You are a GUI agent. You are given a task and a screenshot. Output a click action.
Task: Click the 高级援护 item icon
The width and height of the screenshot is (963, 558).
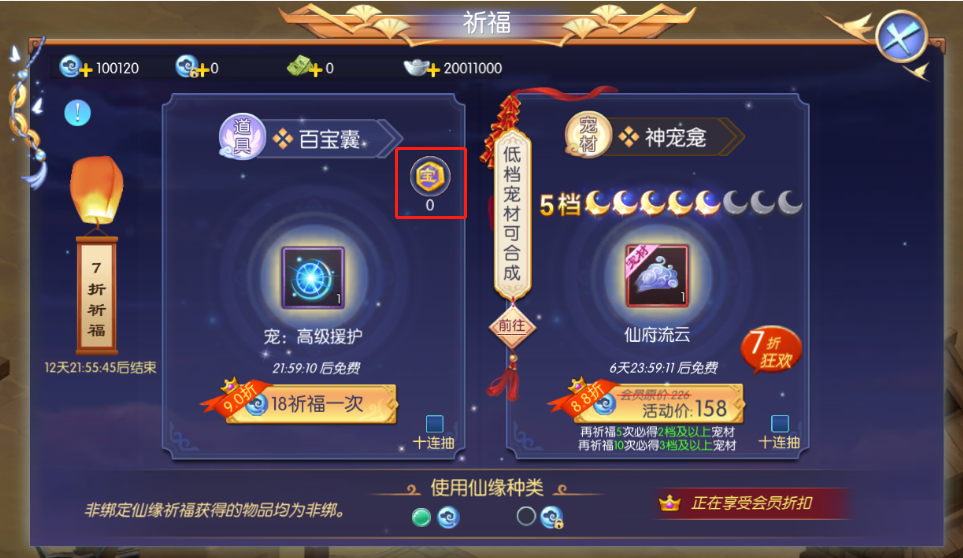coord(313,277)
